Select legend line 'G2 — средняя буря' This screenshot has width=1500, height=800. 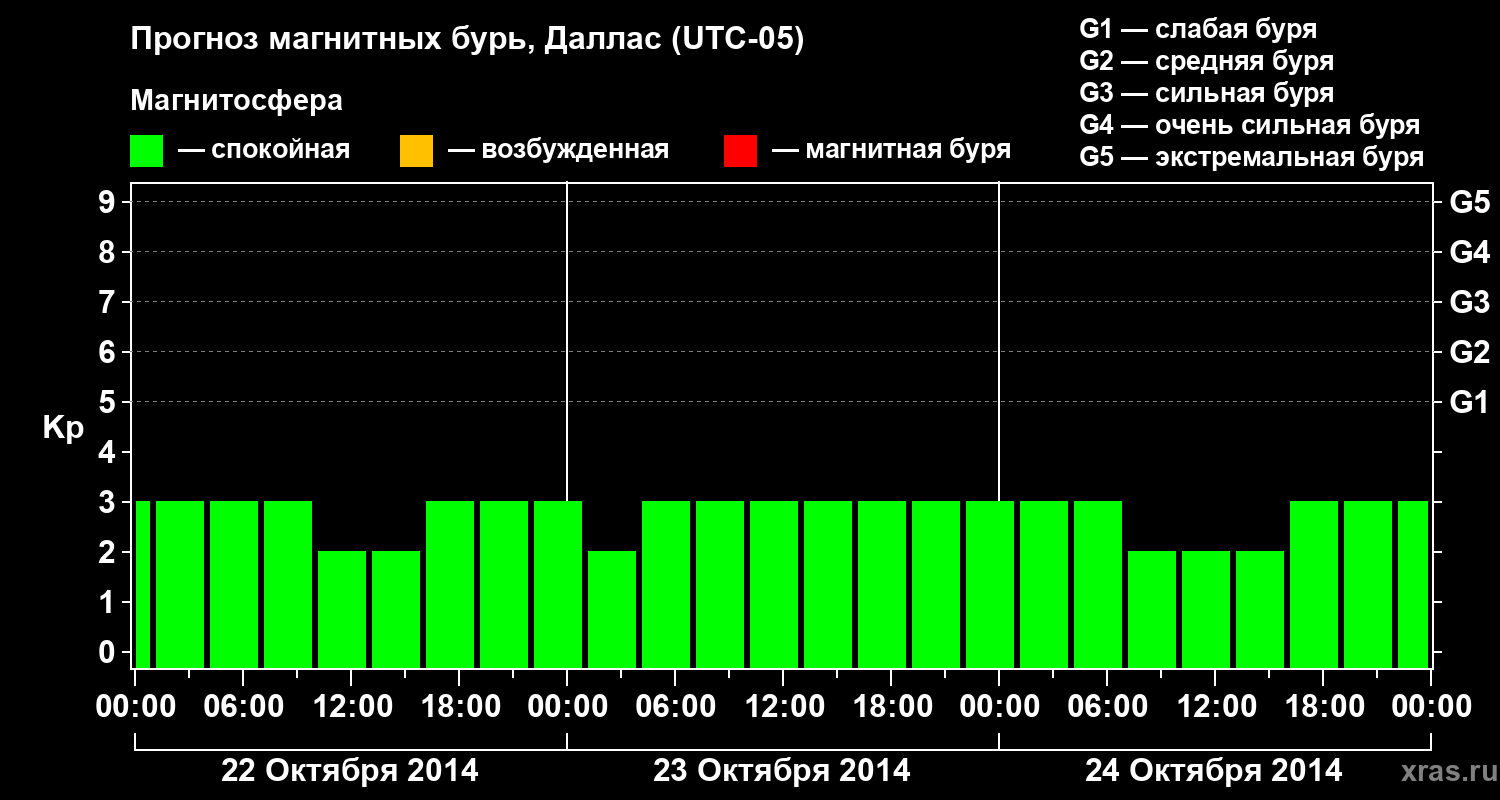(1207, 61)
